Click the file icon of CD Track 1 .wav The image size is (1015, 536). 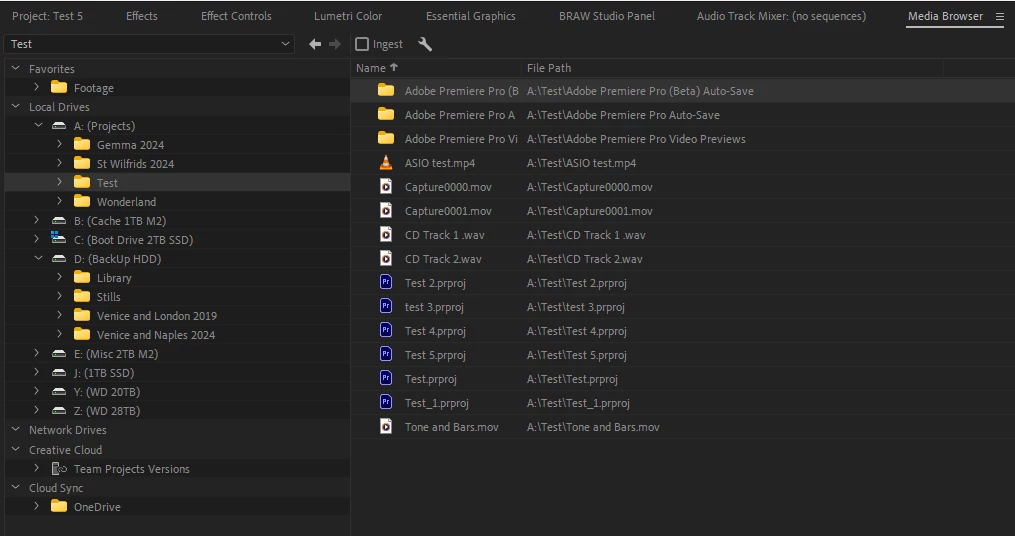[x=386, y=235]
